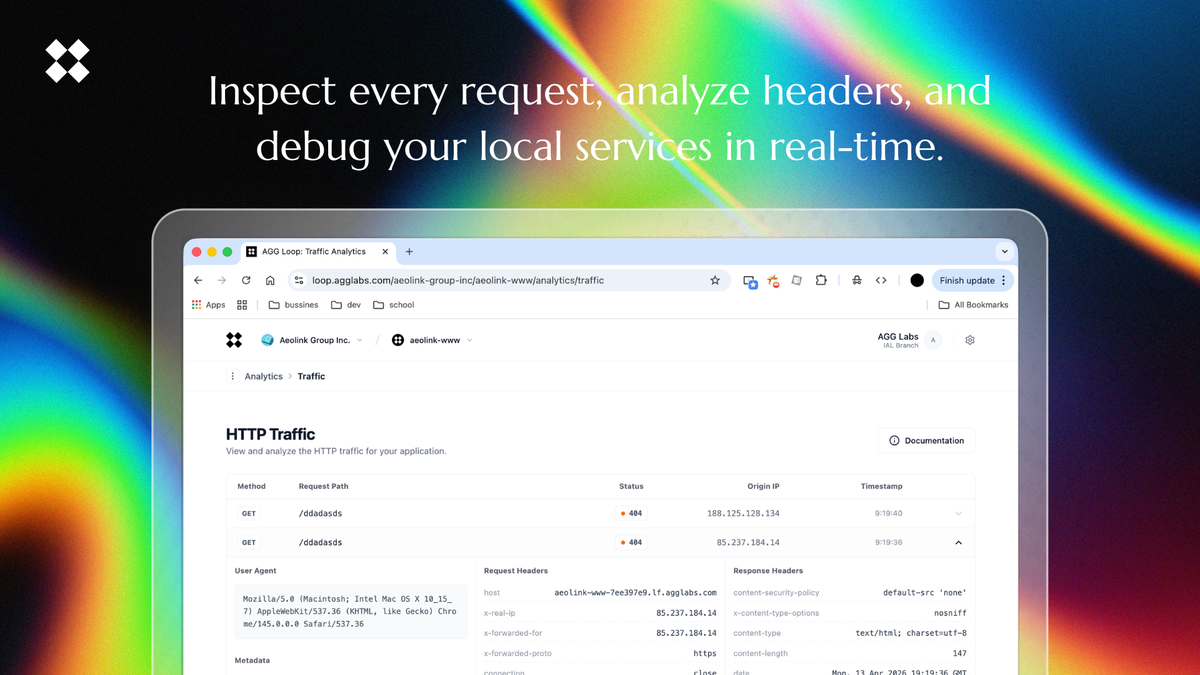
Task: Open the three-dot menu beside Analytics breadcrumb
Action: click(x=233, y=377)
